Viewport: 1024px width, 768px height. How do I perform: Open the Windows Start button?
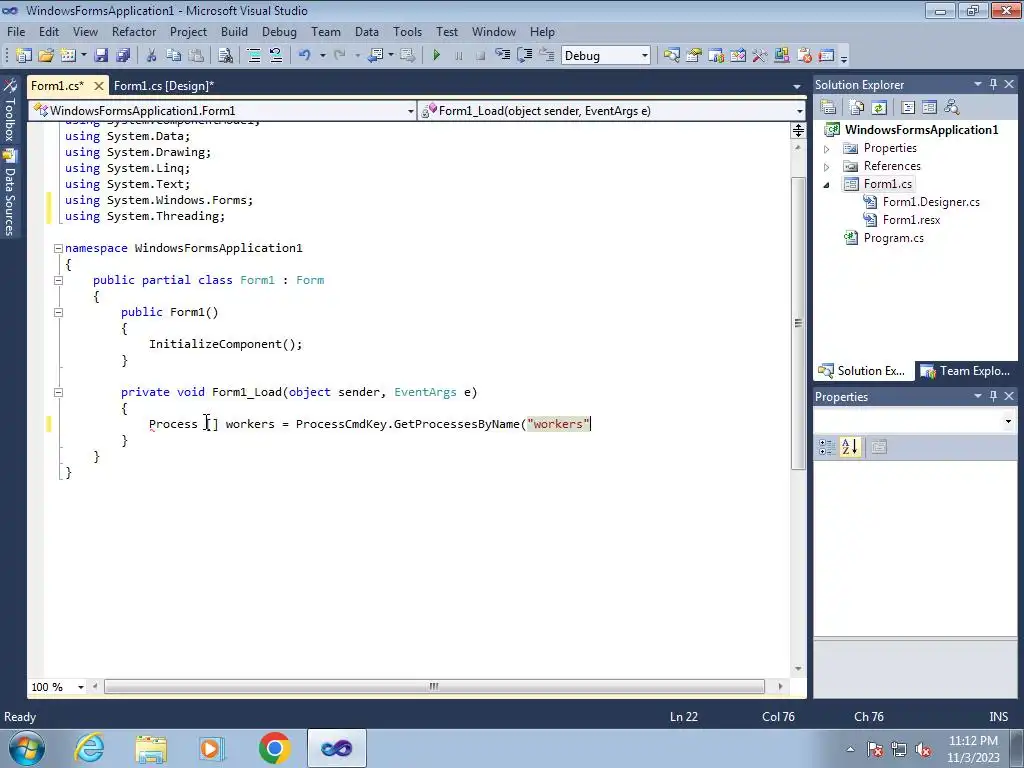27,748
